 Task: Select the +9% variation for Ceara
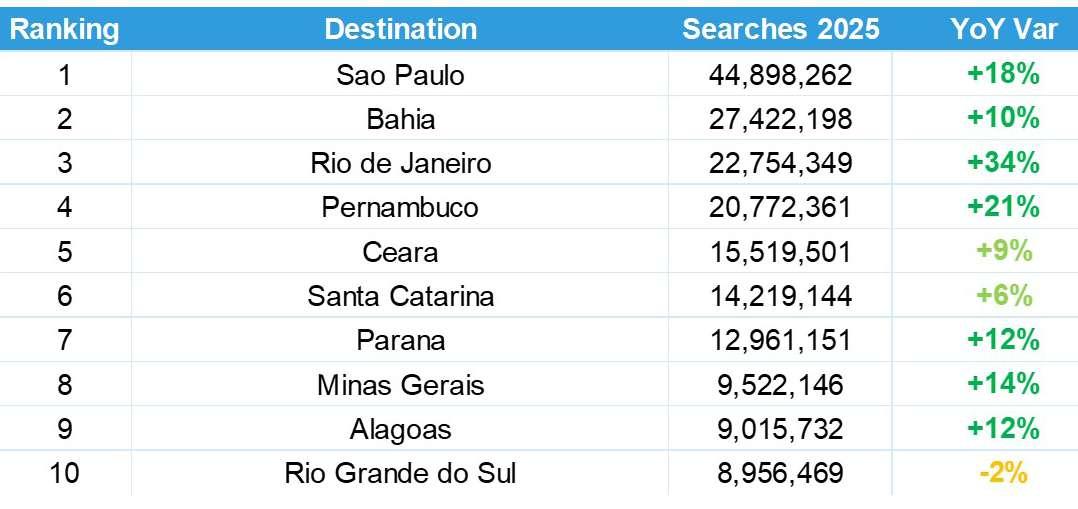(1003, 251)
